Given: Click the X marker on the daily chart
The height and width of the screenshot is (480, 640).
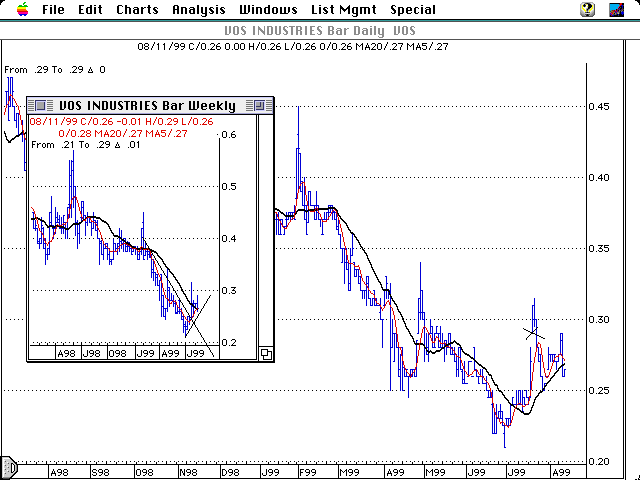Looking at the screenshot, I should pyautogui.click(x=534, y=333).
